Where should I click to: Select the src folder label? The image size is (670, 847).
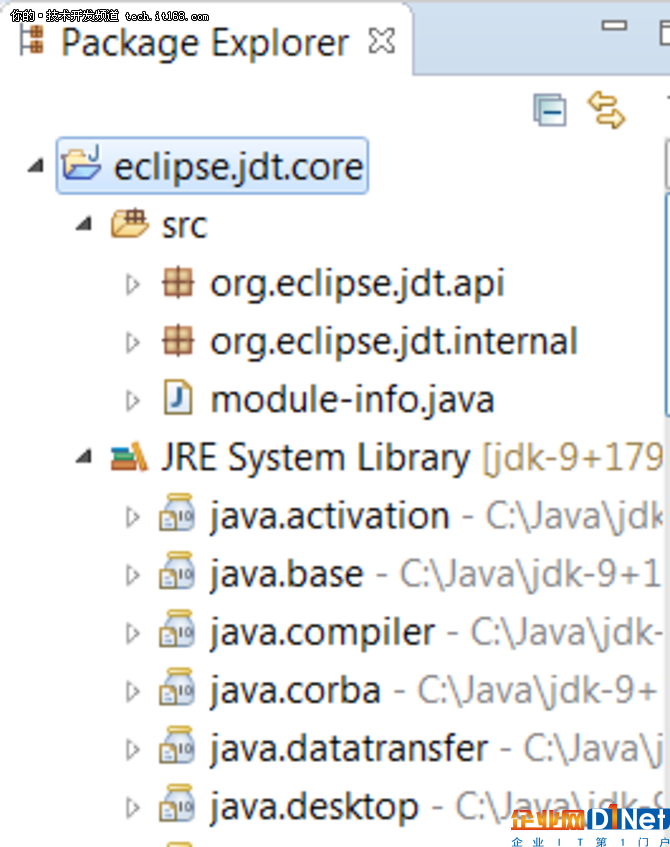184,226
